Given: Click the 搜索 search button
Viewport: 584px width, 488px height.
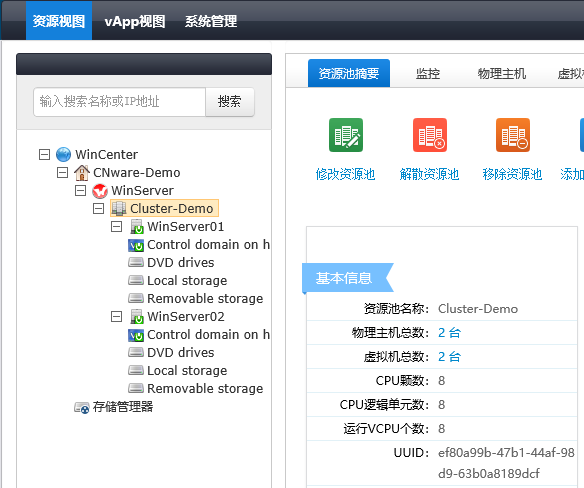Looking at the screenshot, I should (230, 102).
